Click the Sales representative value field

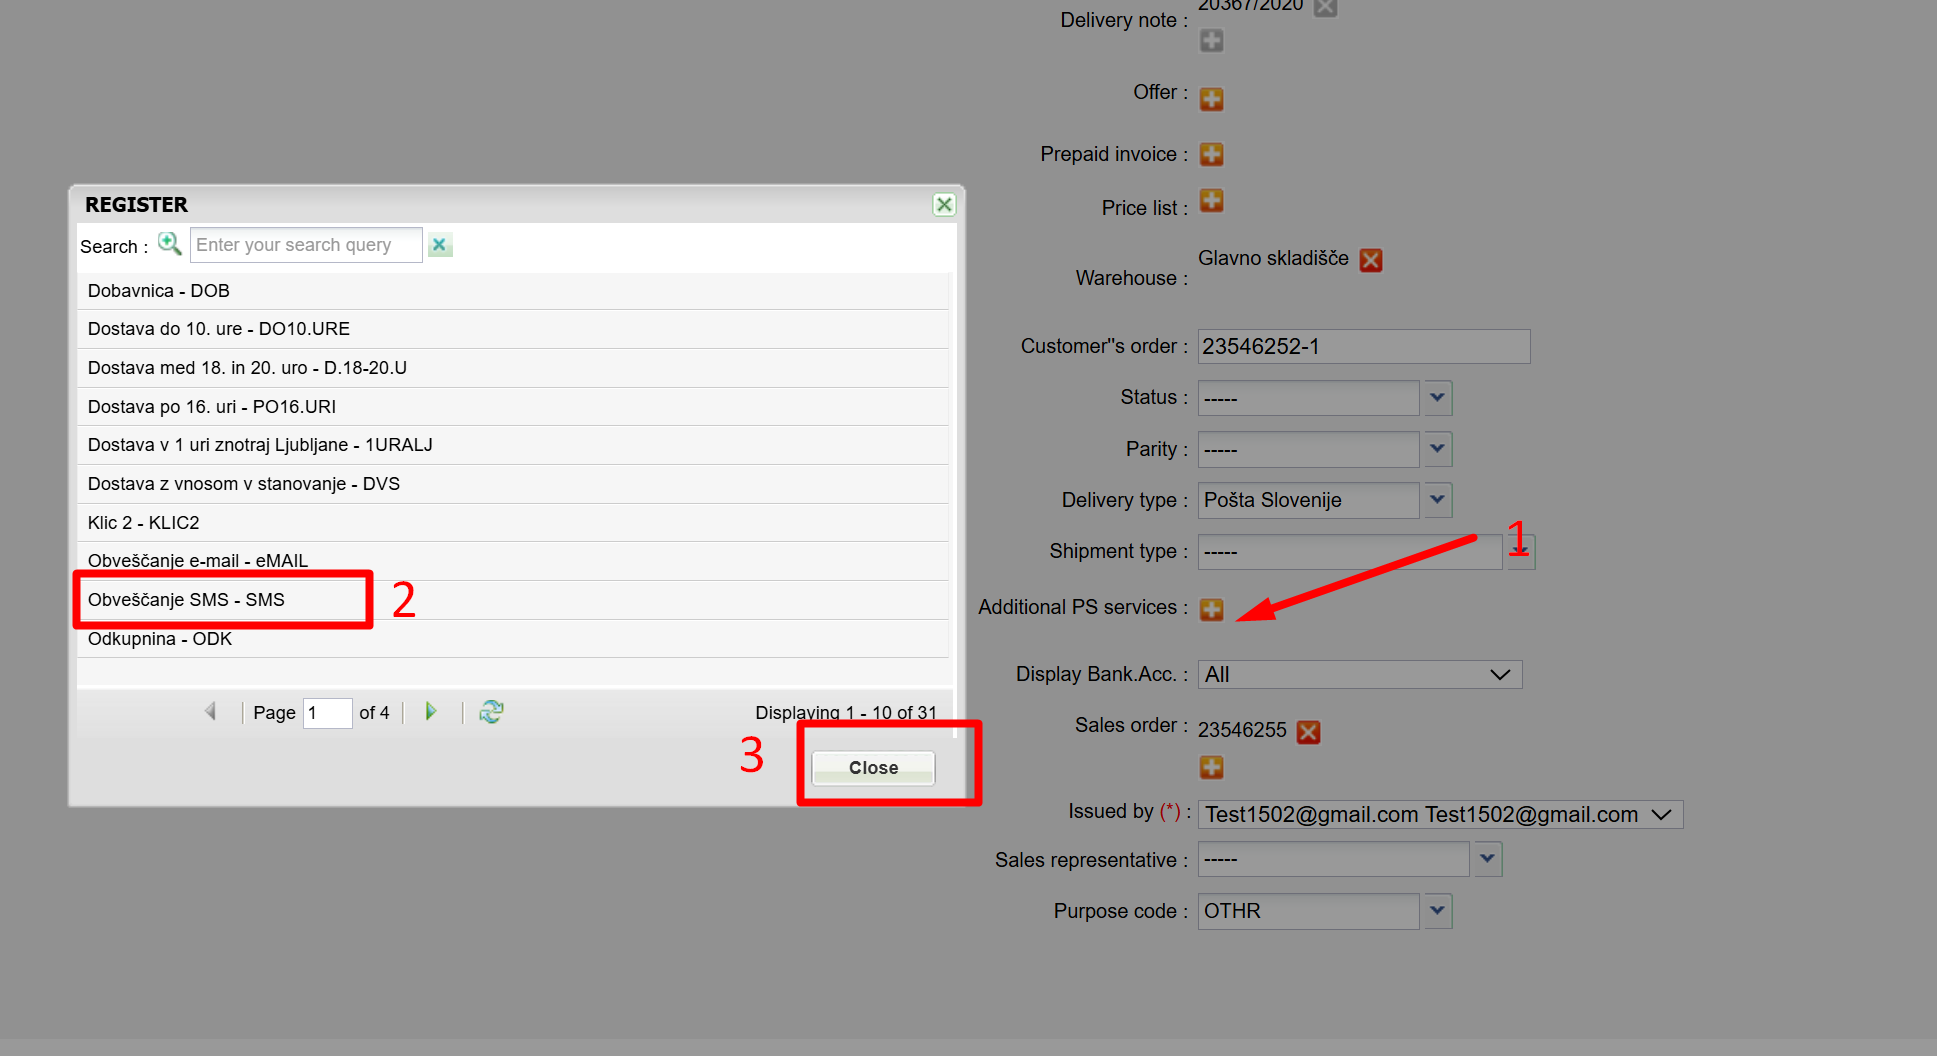pos(1333,859)
